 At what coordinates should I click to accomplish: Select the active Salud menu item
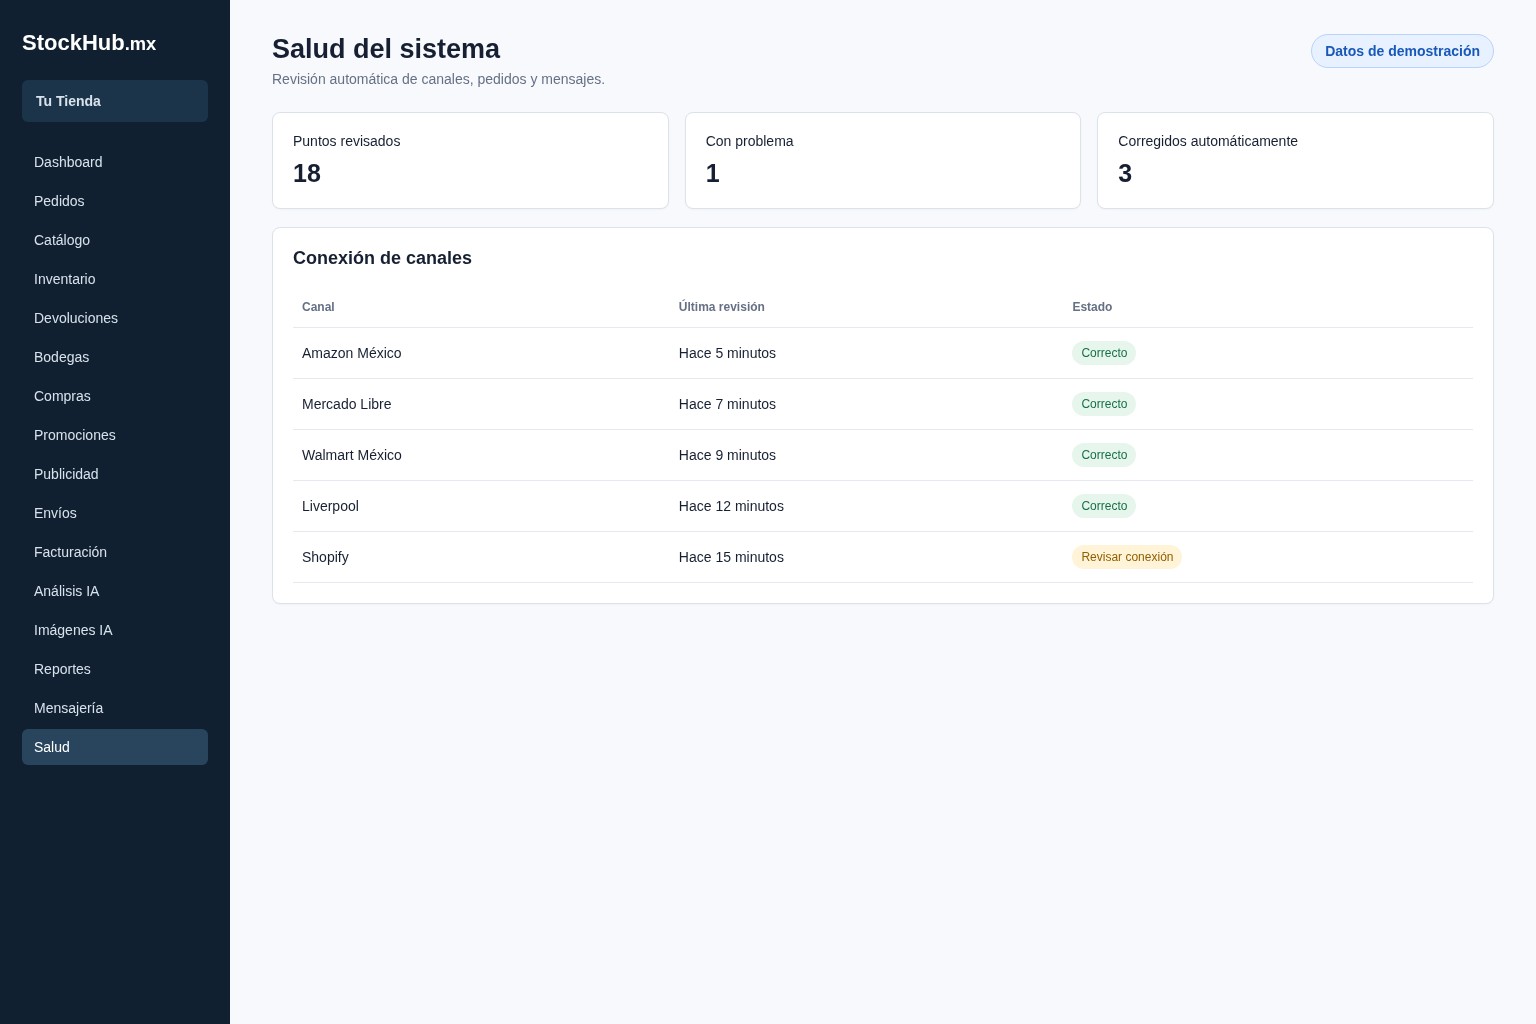click(115, 747)
